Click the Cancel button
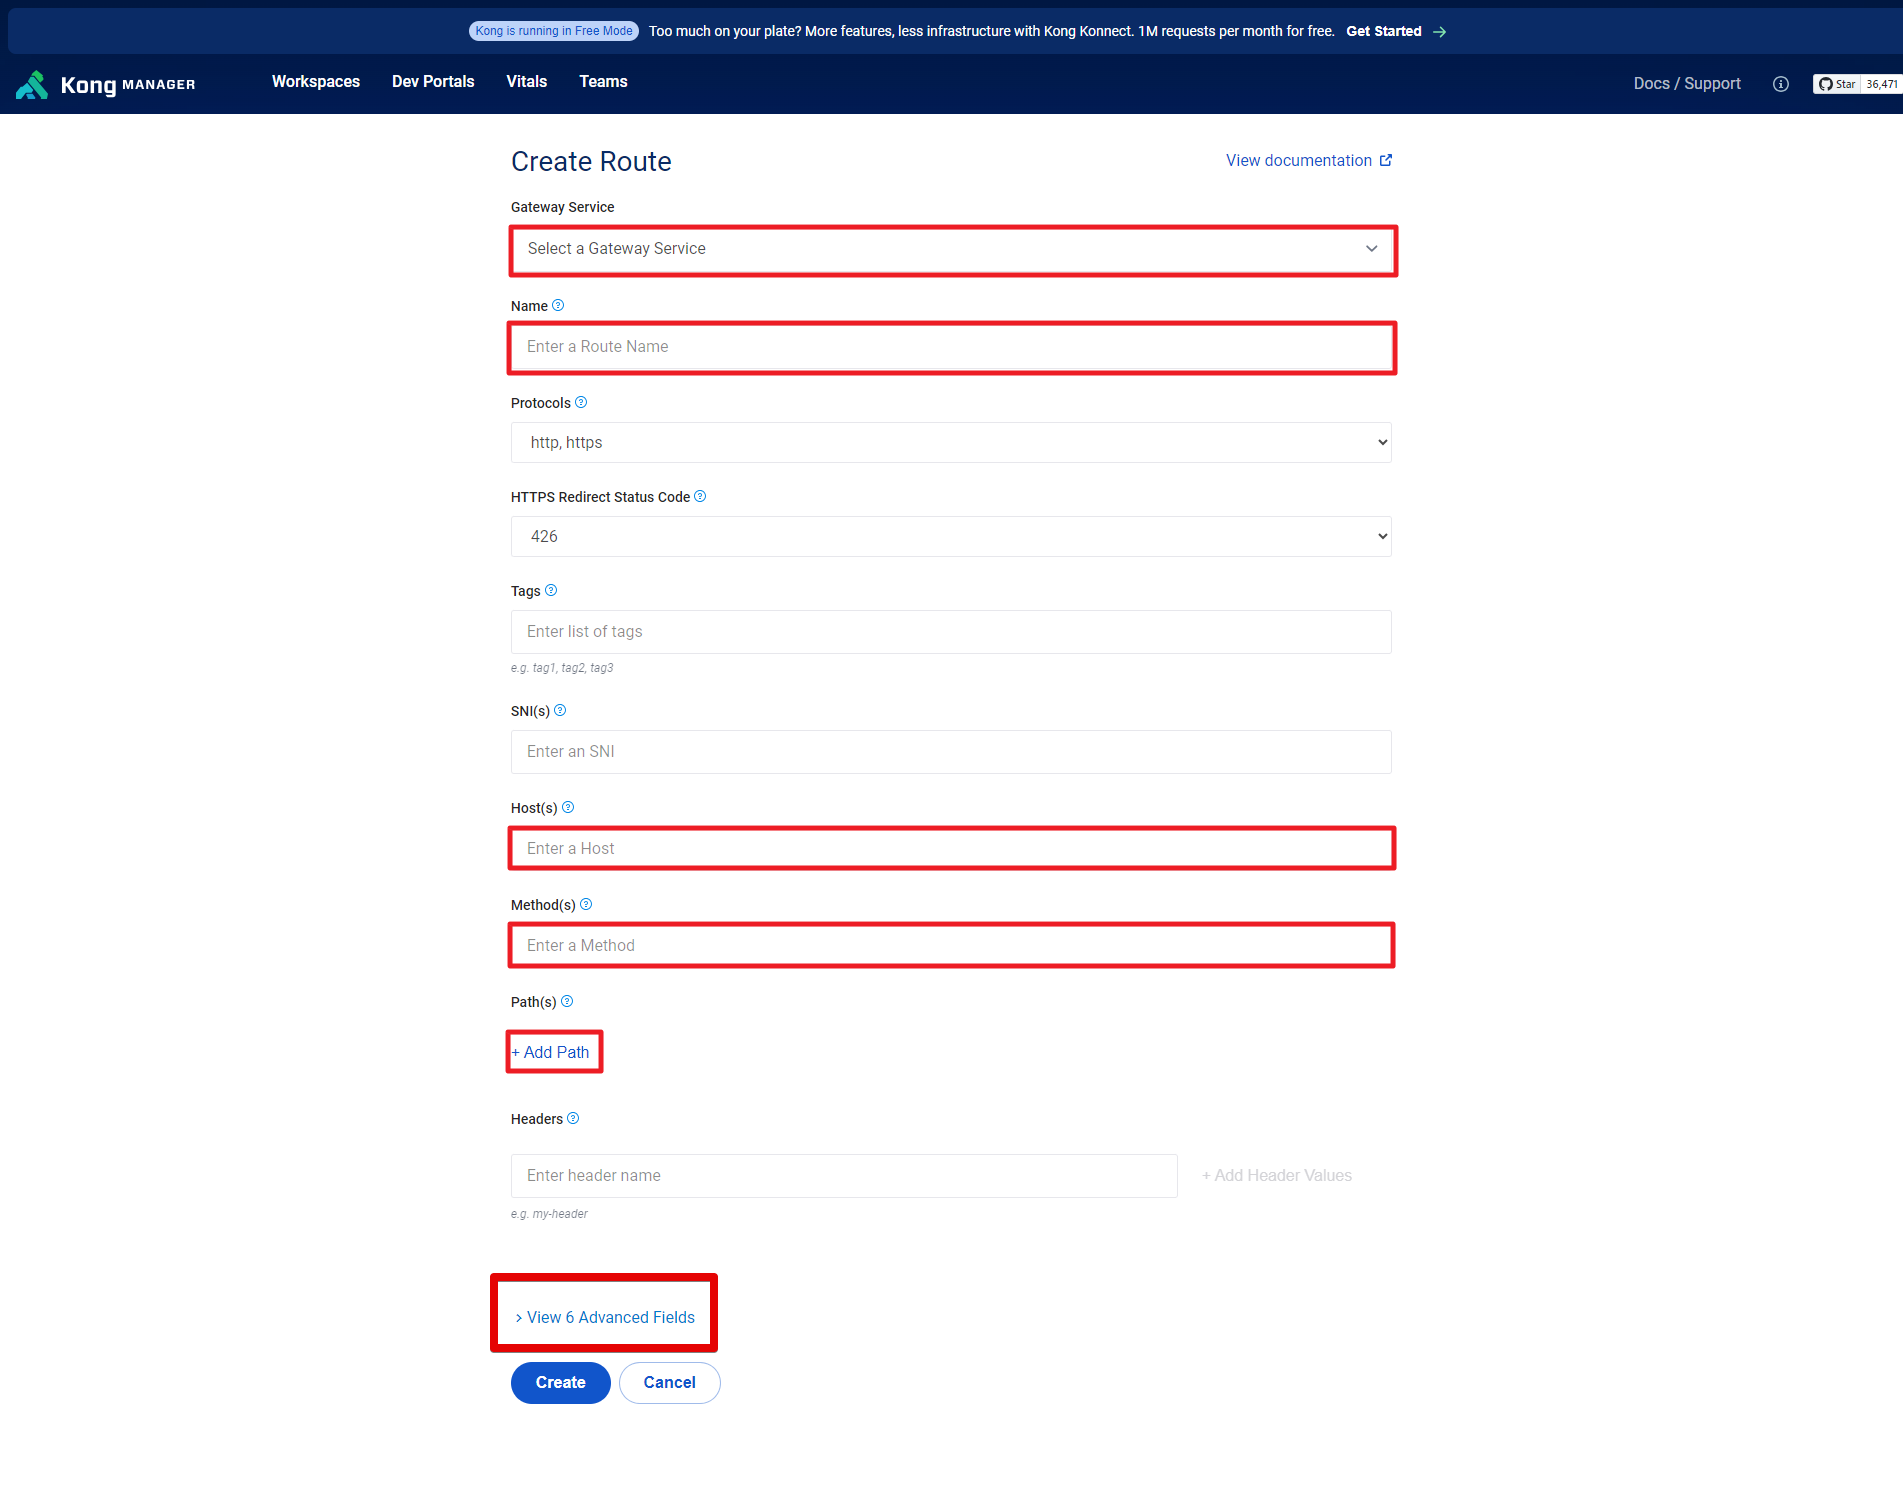Viewport: 1903px width, 1494px height. point(669,1383)
